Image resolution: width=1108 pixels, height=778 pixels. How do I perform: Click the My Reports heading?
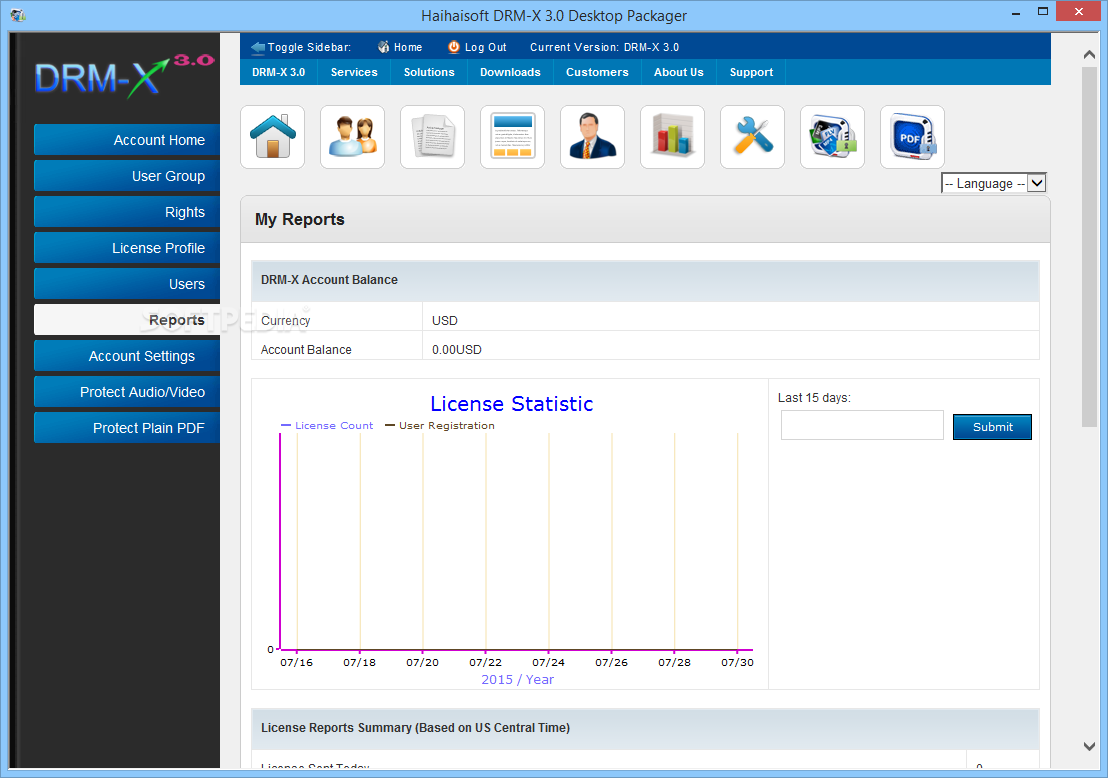(x=300, y=220)
